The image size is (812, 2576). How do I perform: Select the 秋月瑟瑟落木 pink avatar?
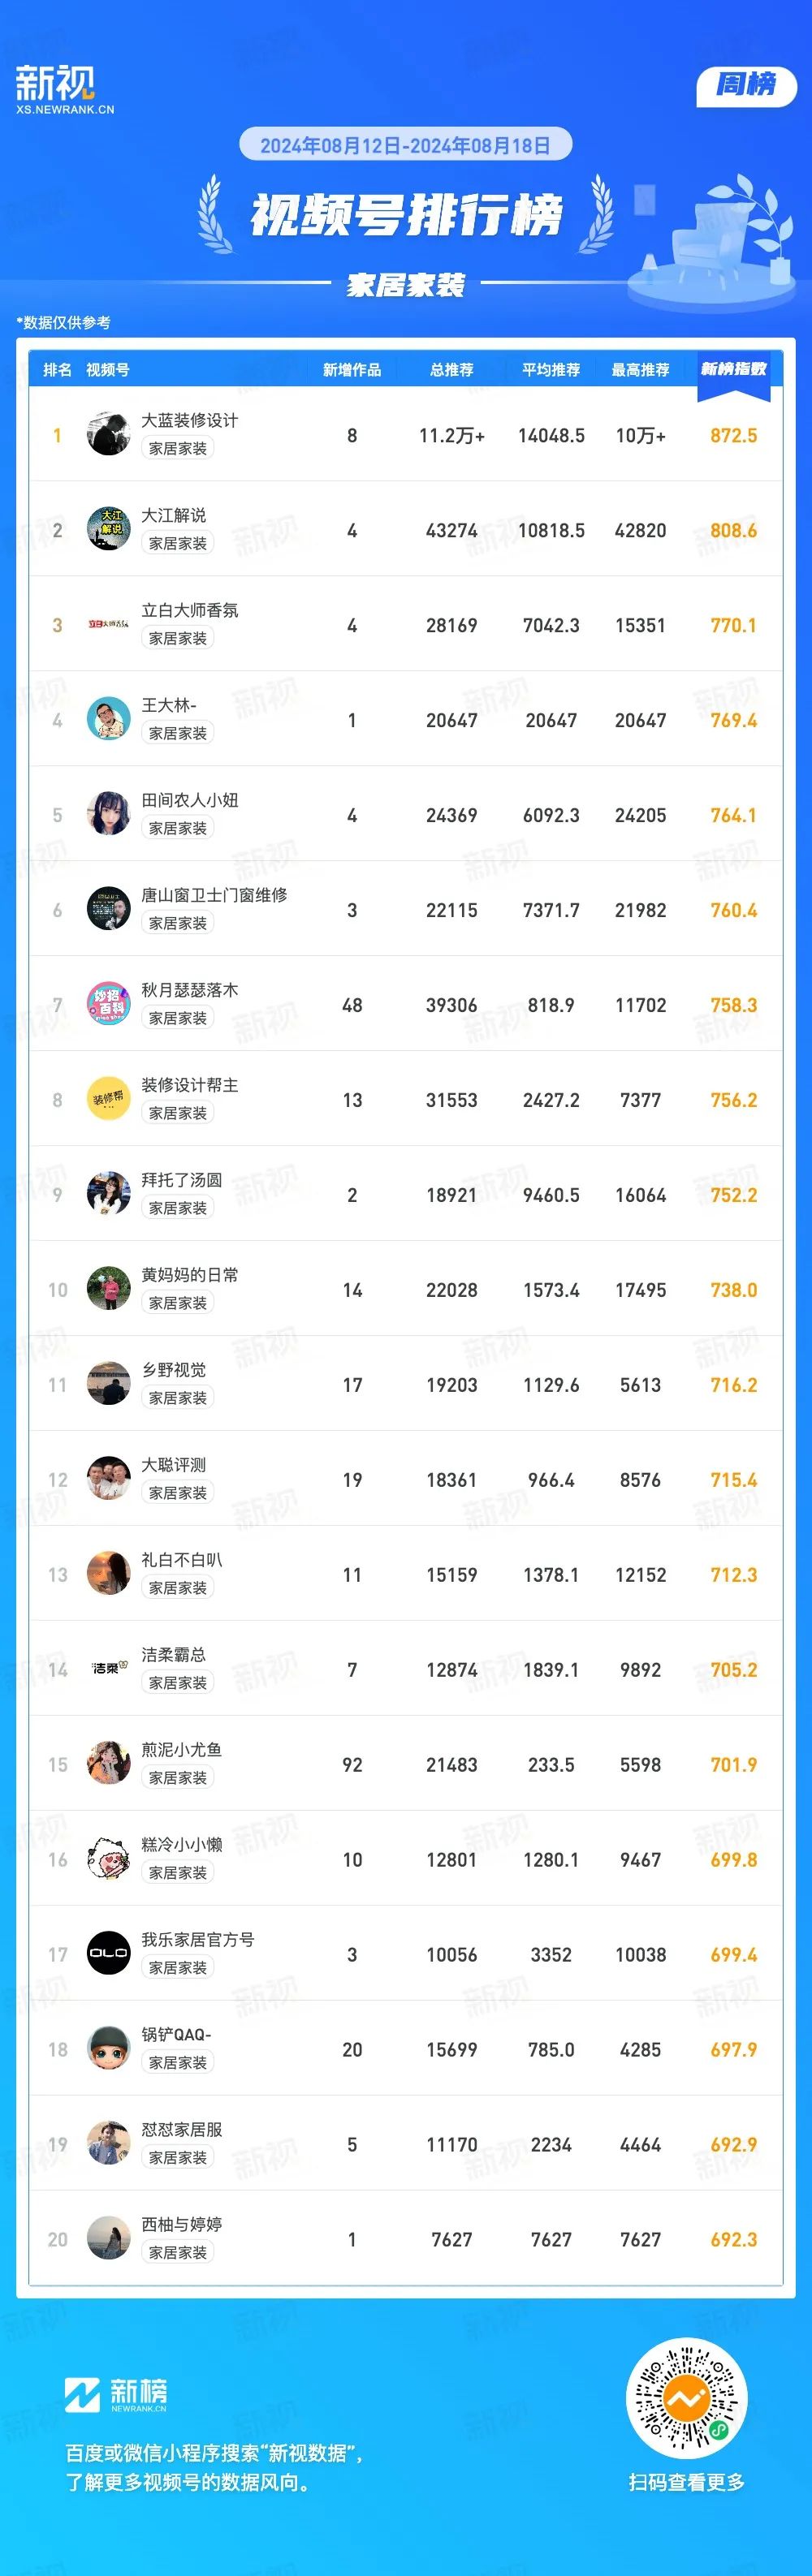tap(108, 1005)
